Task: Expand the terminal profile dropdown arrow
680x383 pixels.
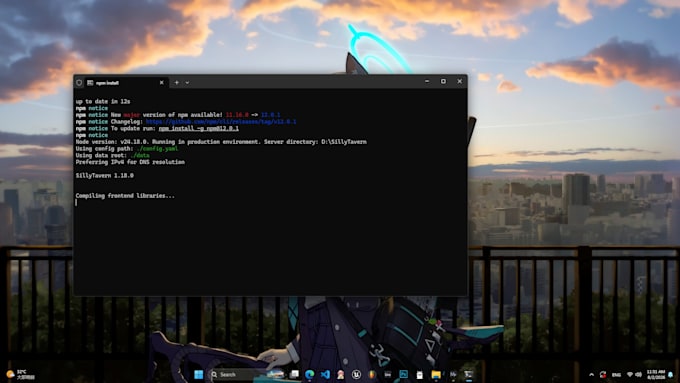Action: coord(187,82)
